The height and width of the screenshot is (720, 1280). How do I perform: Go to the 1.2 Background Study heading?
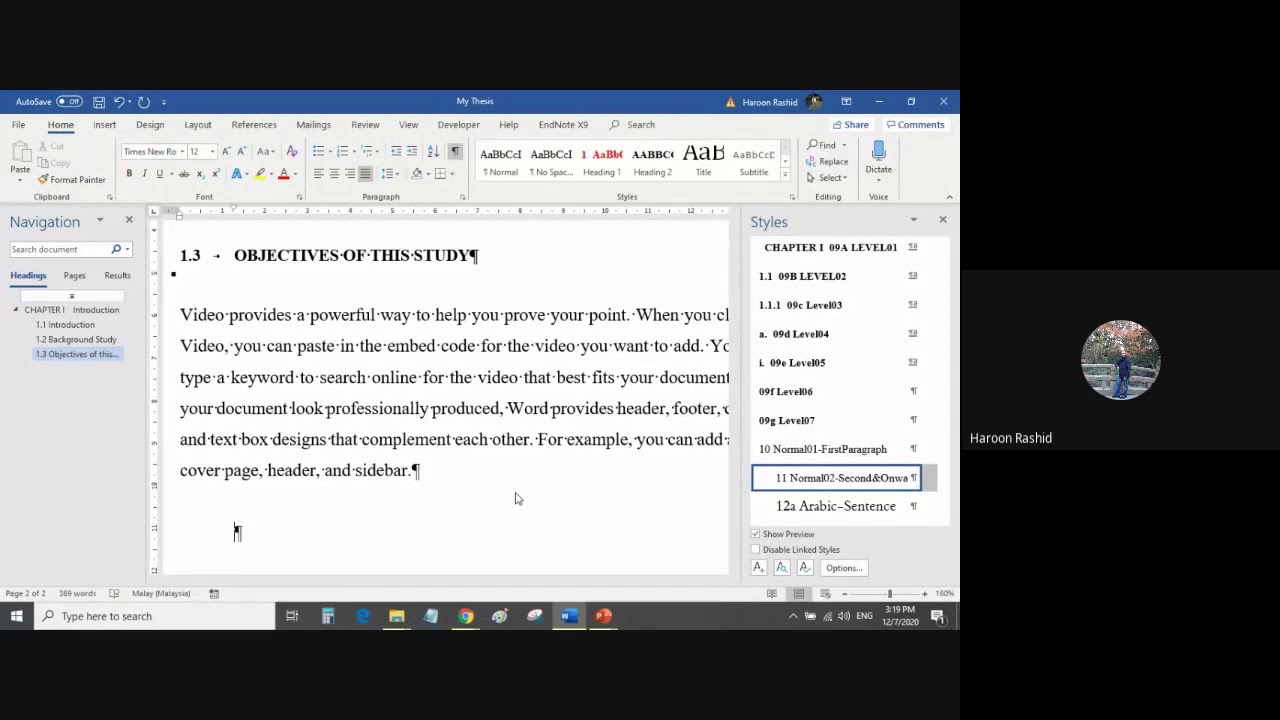(x=76, y=339)
